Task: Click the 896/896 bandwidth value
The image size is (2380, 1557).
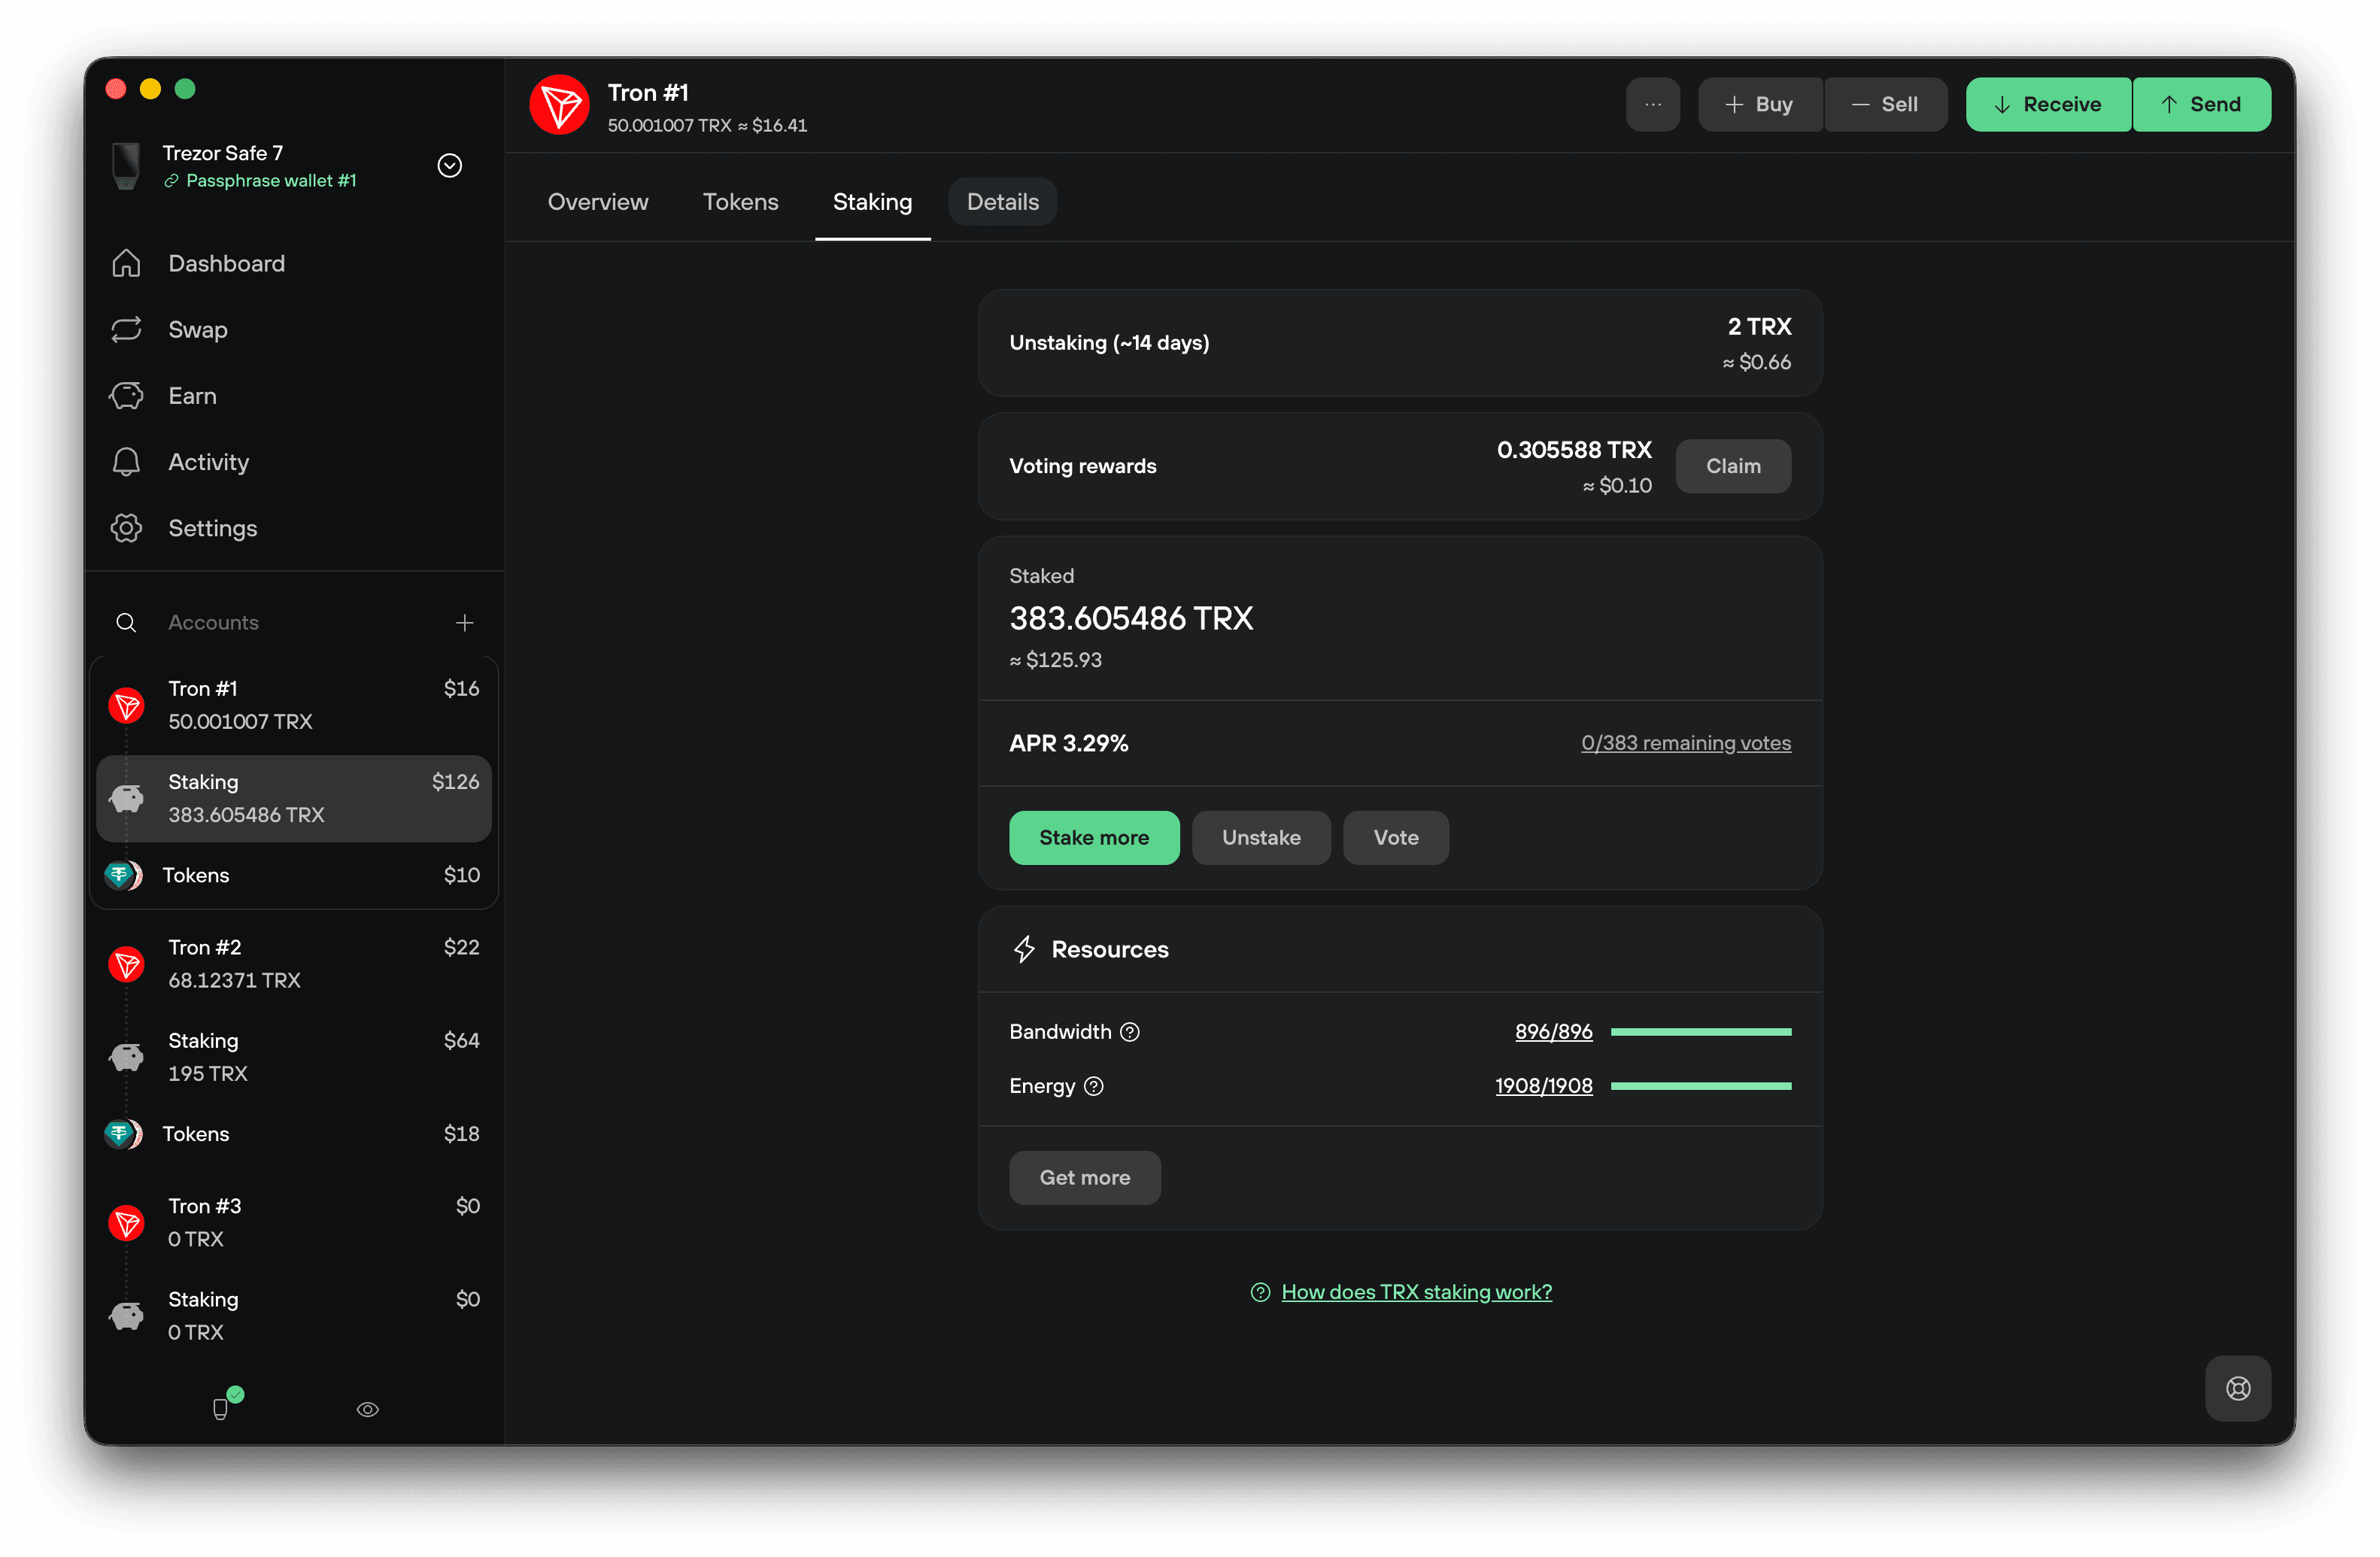Action: 1553,1032
